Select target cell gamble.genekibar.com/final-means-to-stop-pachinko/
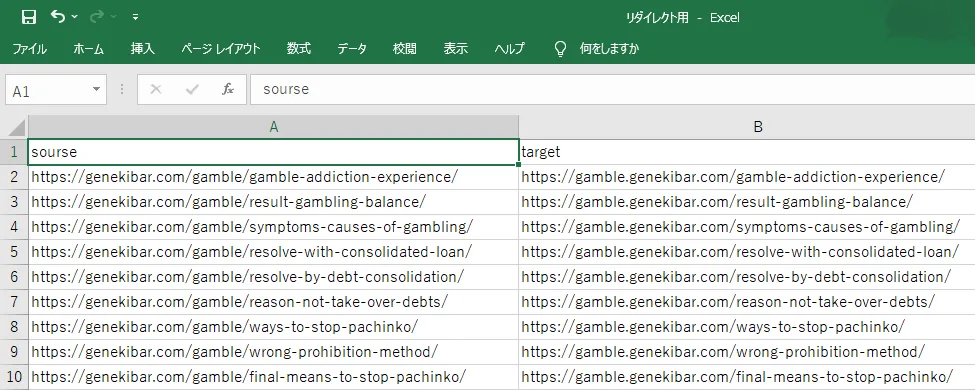The width and height of the screenshot is (975, 390). pos(747,376)
